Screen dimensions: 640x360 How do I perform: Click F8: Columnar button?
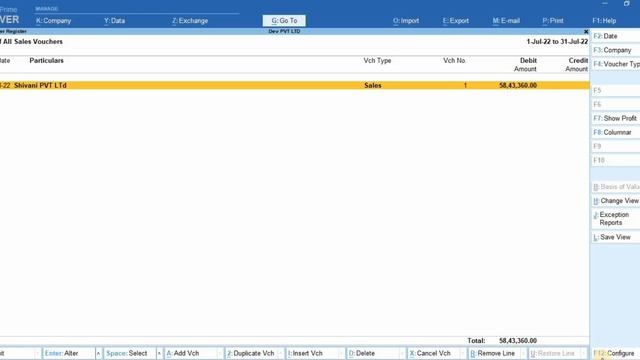[x=616, y=132]
